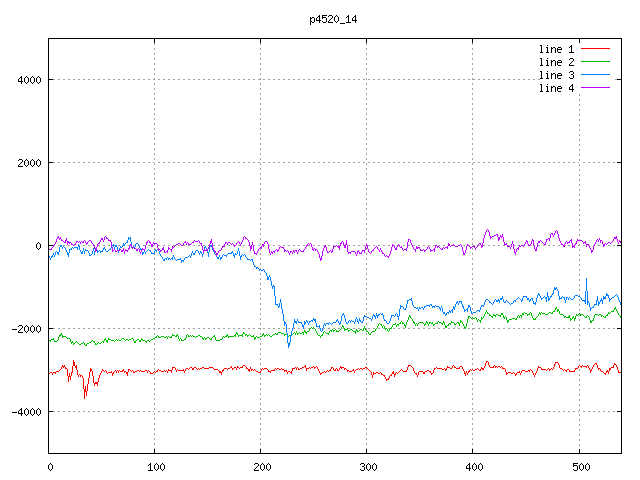The height and width of the screenshot is (480, 640).
Task: Click the green line 2 legend sample
Action: coord(595,62)
